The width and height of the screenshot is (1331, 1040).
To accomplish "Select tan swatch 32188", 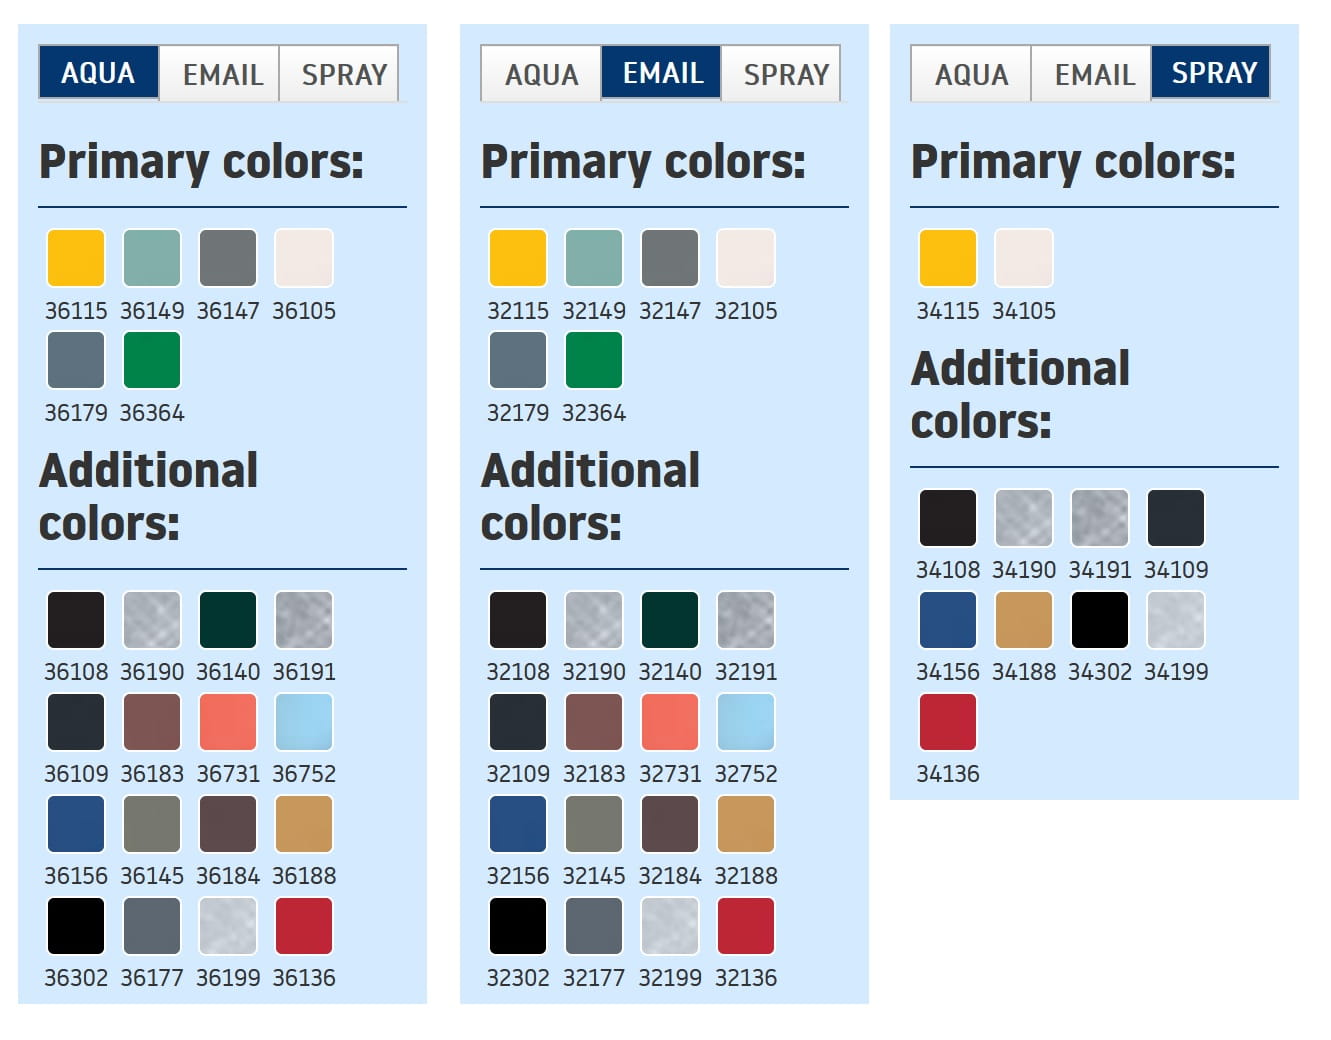I will pyautogui.click(x=746, y=824).
